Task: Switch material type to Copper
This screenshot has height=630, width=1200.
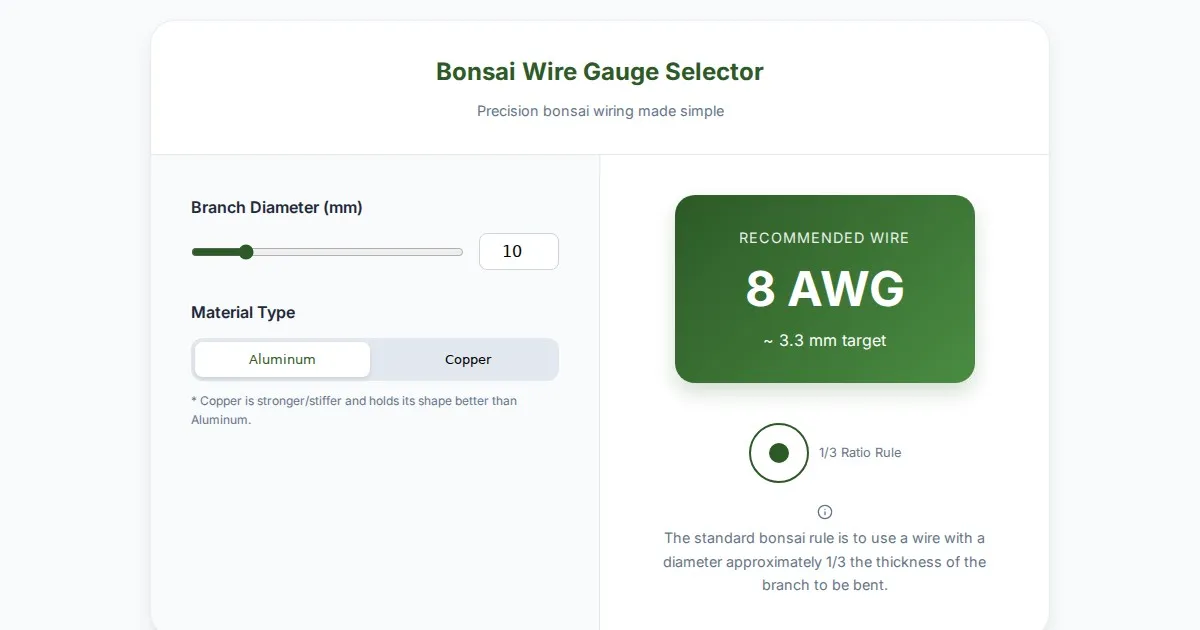Action: click(x=468, y=360)
